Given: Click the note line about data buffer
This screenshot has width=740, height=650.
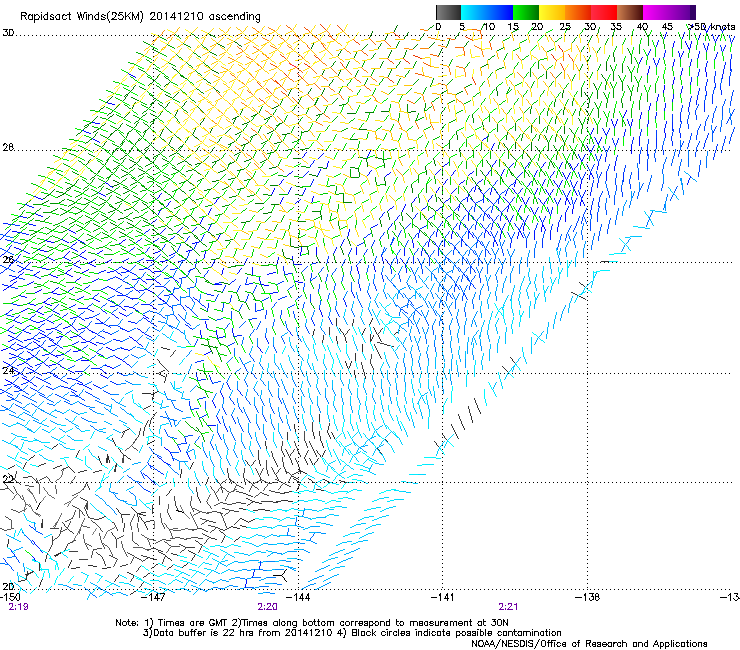Looking at the screenshot, I should [352, 633].
